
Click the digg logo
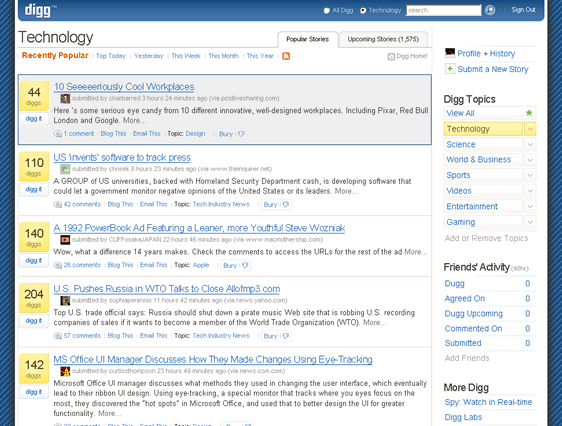(38, 10)
